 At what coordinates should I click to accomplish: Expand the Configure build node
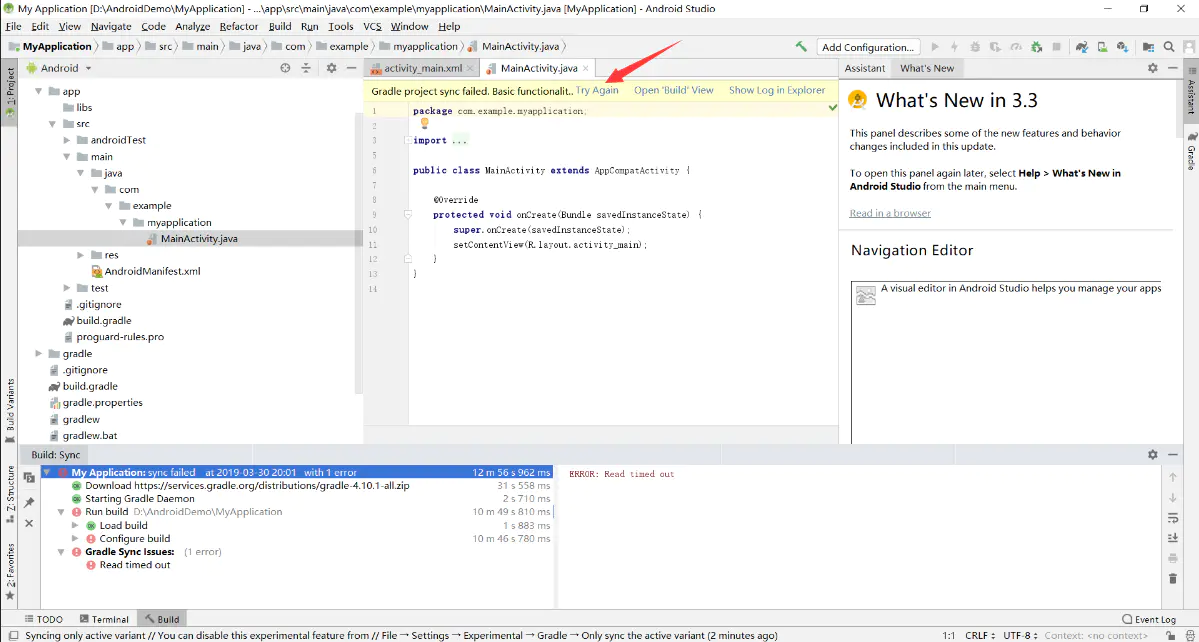tap(75, 539)
